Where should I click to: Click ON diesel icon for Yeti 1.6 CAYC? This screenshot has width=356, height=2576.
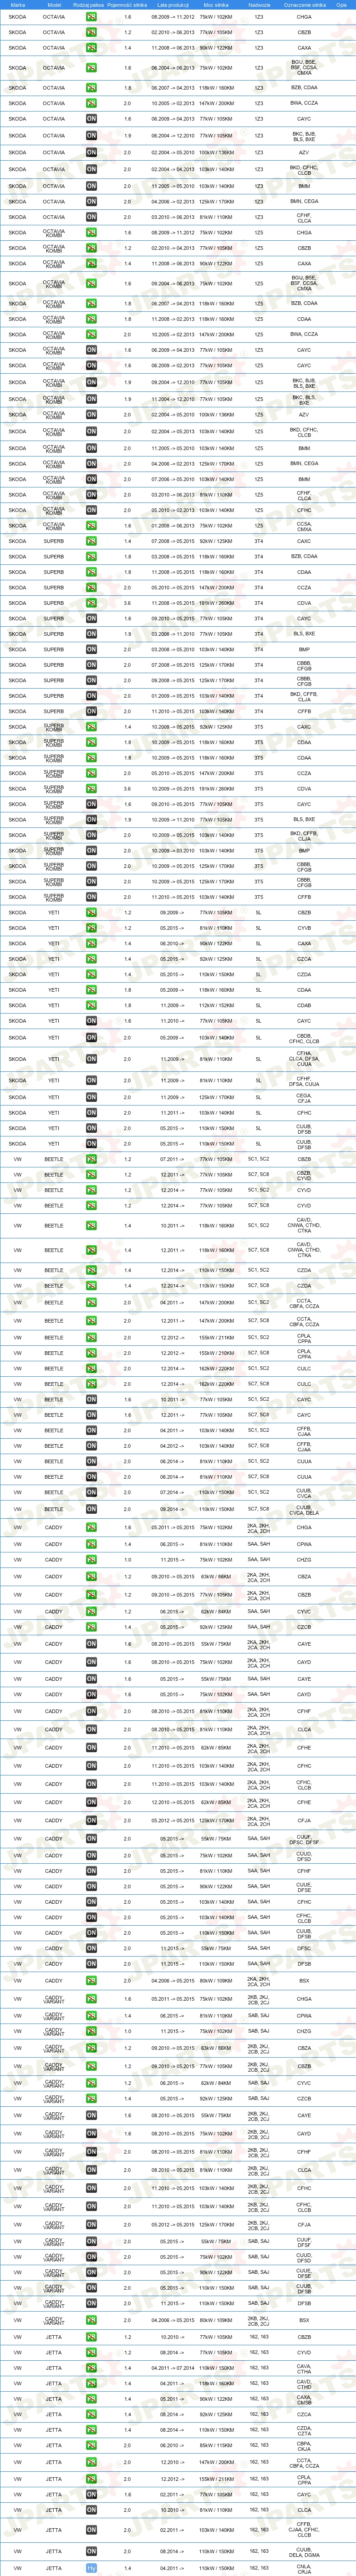coord(91,1021)
